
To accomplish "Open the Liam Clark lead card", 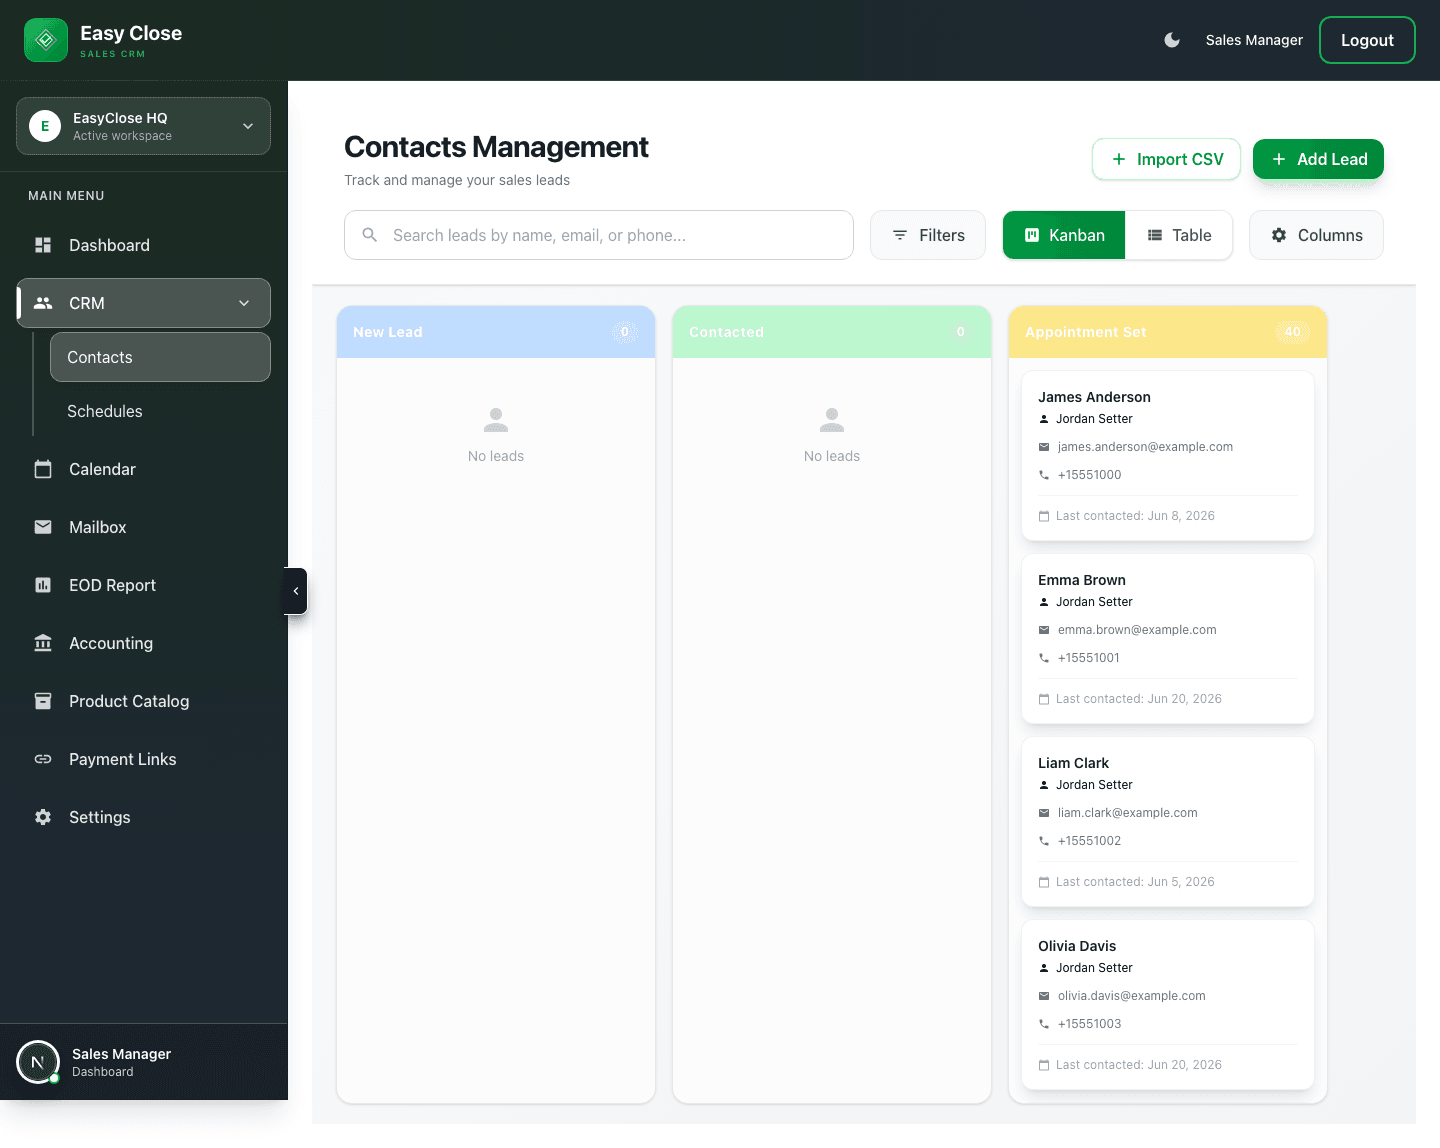I will [1168, 822].
